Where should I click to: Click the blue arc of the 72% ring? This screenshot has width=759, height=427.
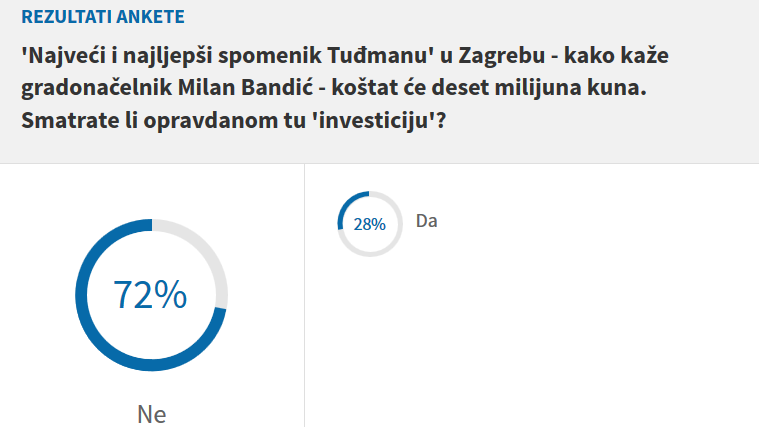tap(96, 340)
